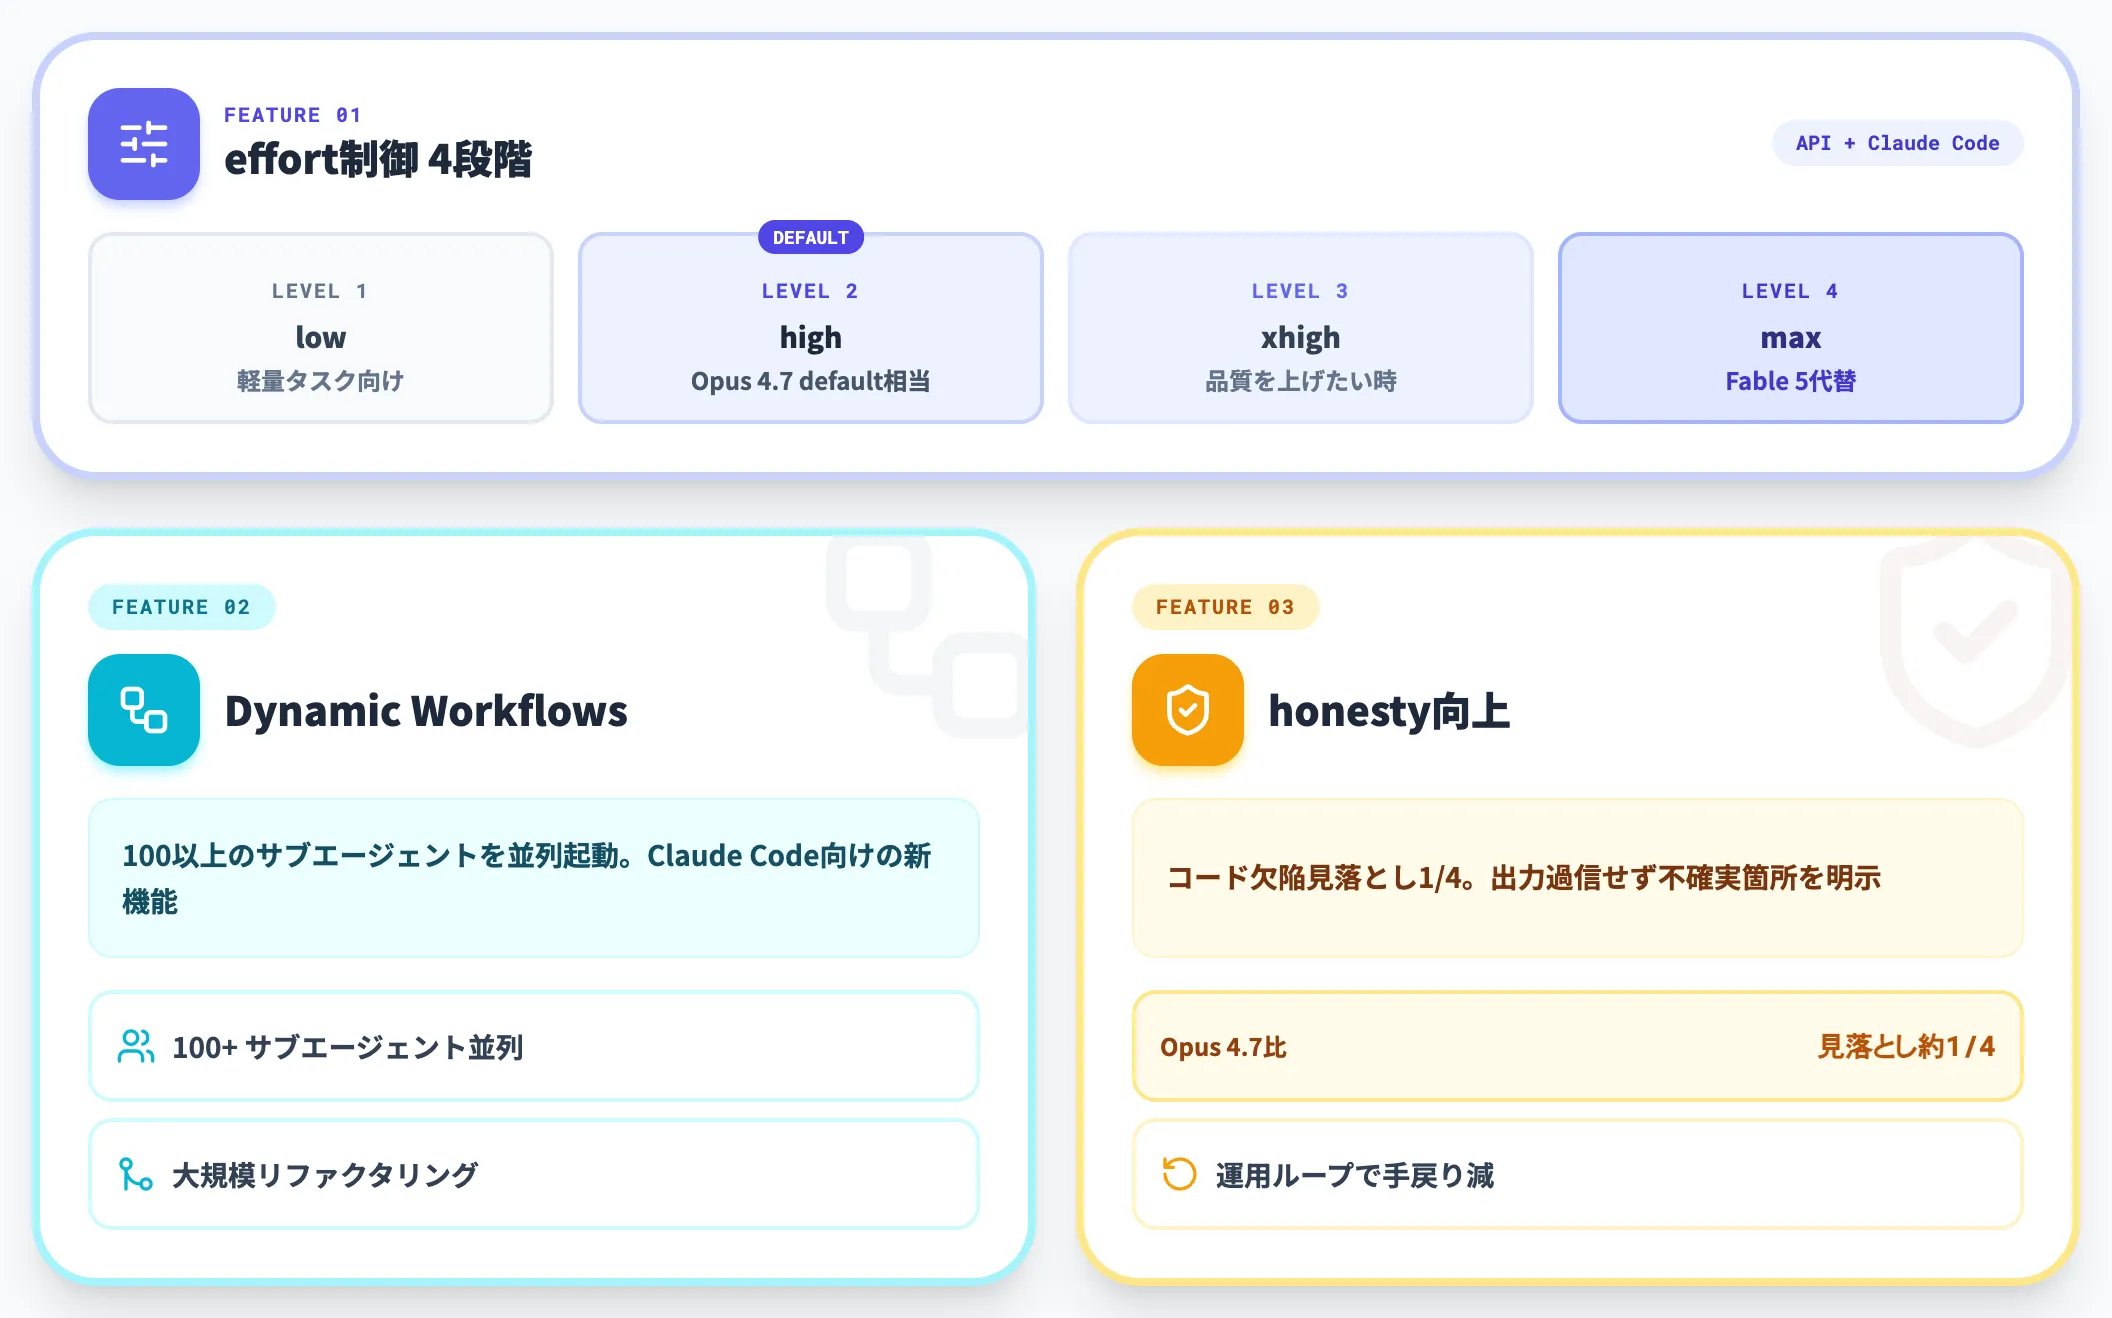Click the branch icon beside 大規模リファクタリング
This screenshot has height=1318, width=2112.
(x=136, y=1174)
